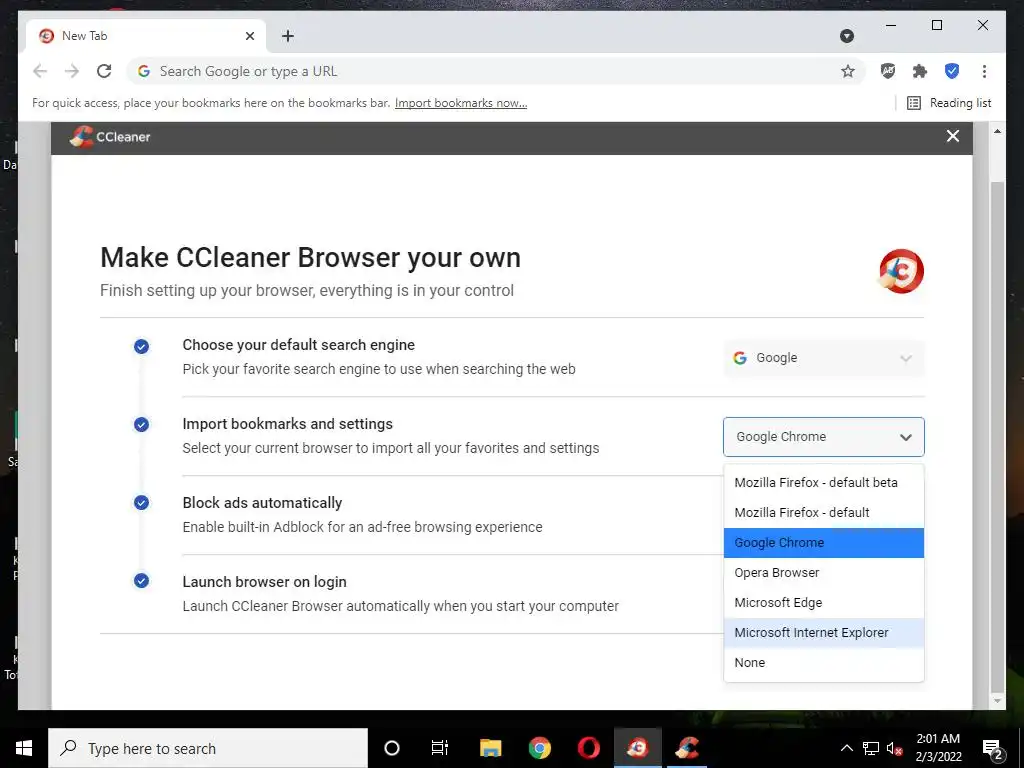
Task: Open the Adblock shield extension icon
Action: 888,71
